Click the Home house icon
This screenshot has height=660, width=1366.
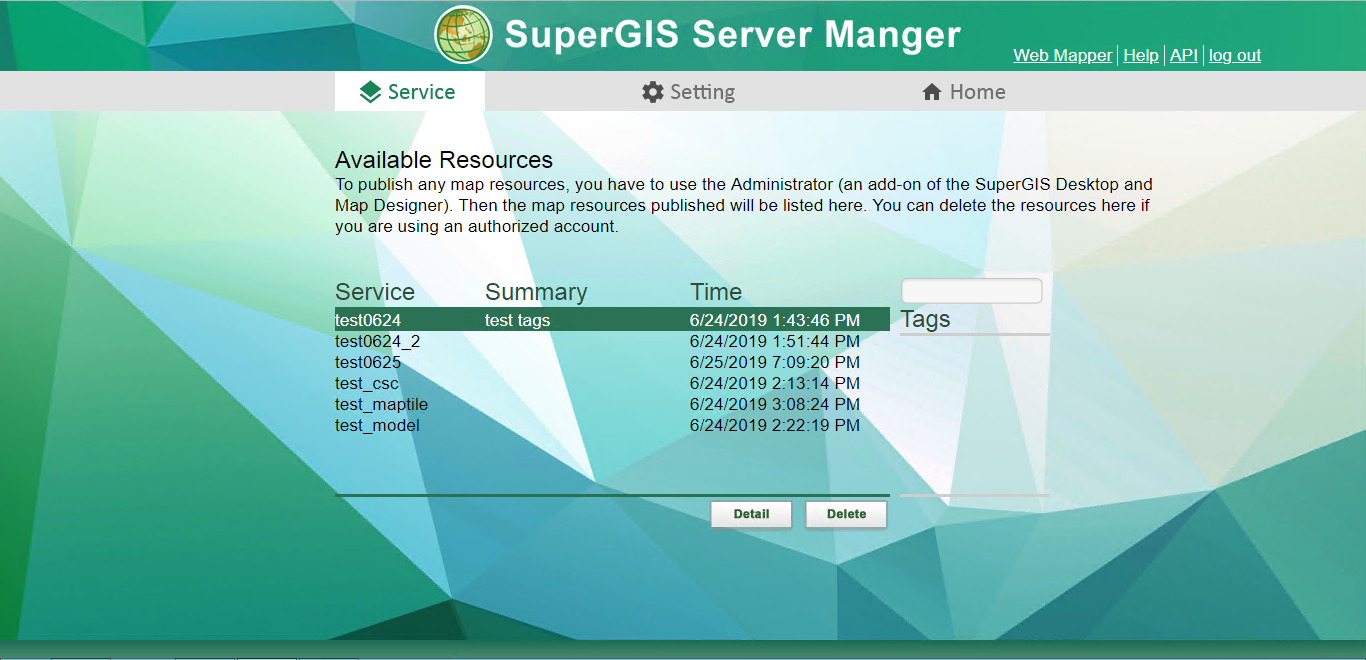click(x=932, y=92)
